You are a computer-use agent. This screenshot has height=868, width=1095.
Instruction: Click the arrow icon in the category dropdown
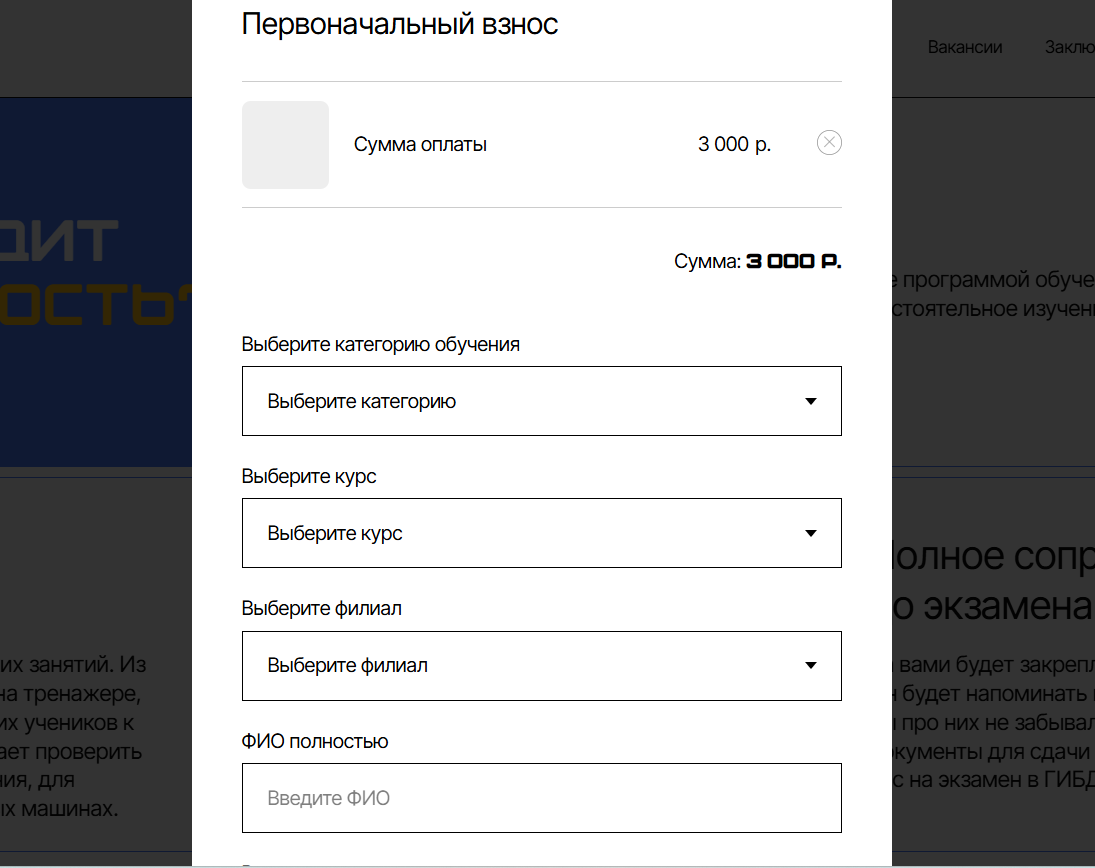click(x=810, y=402)
